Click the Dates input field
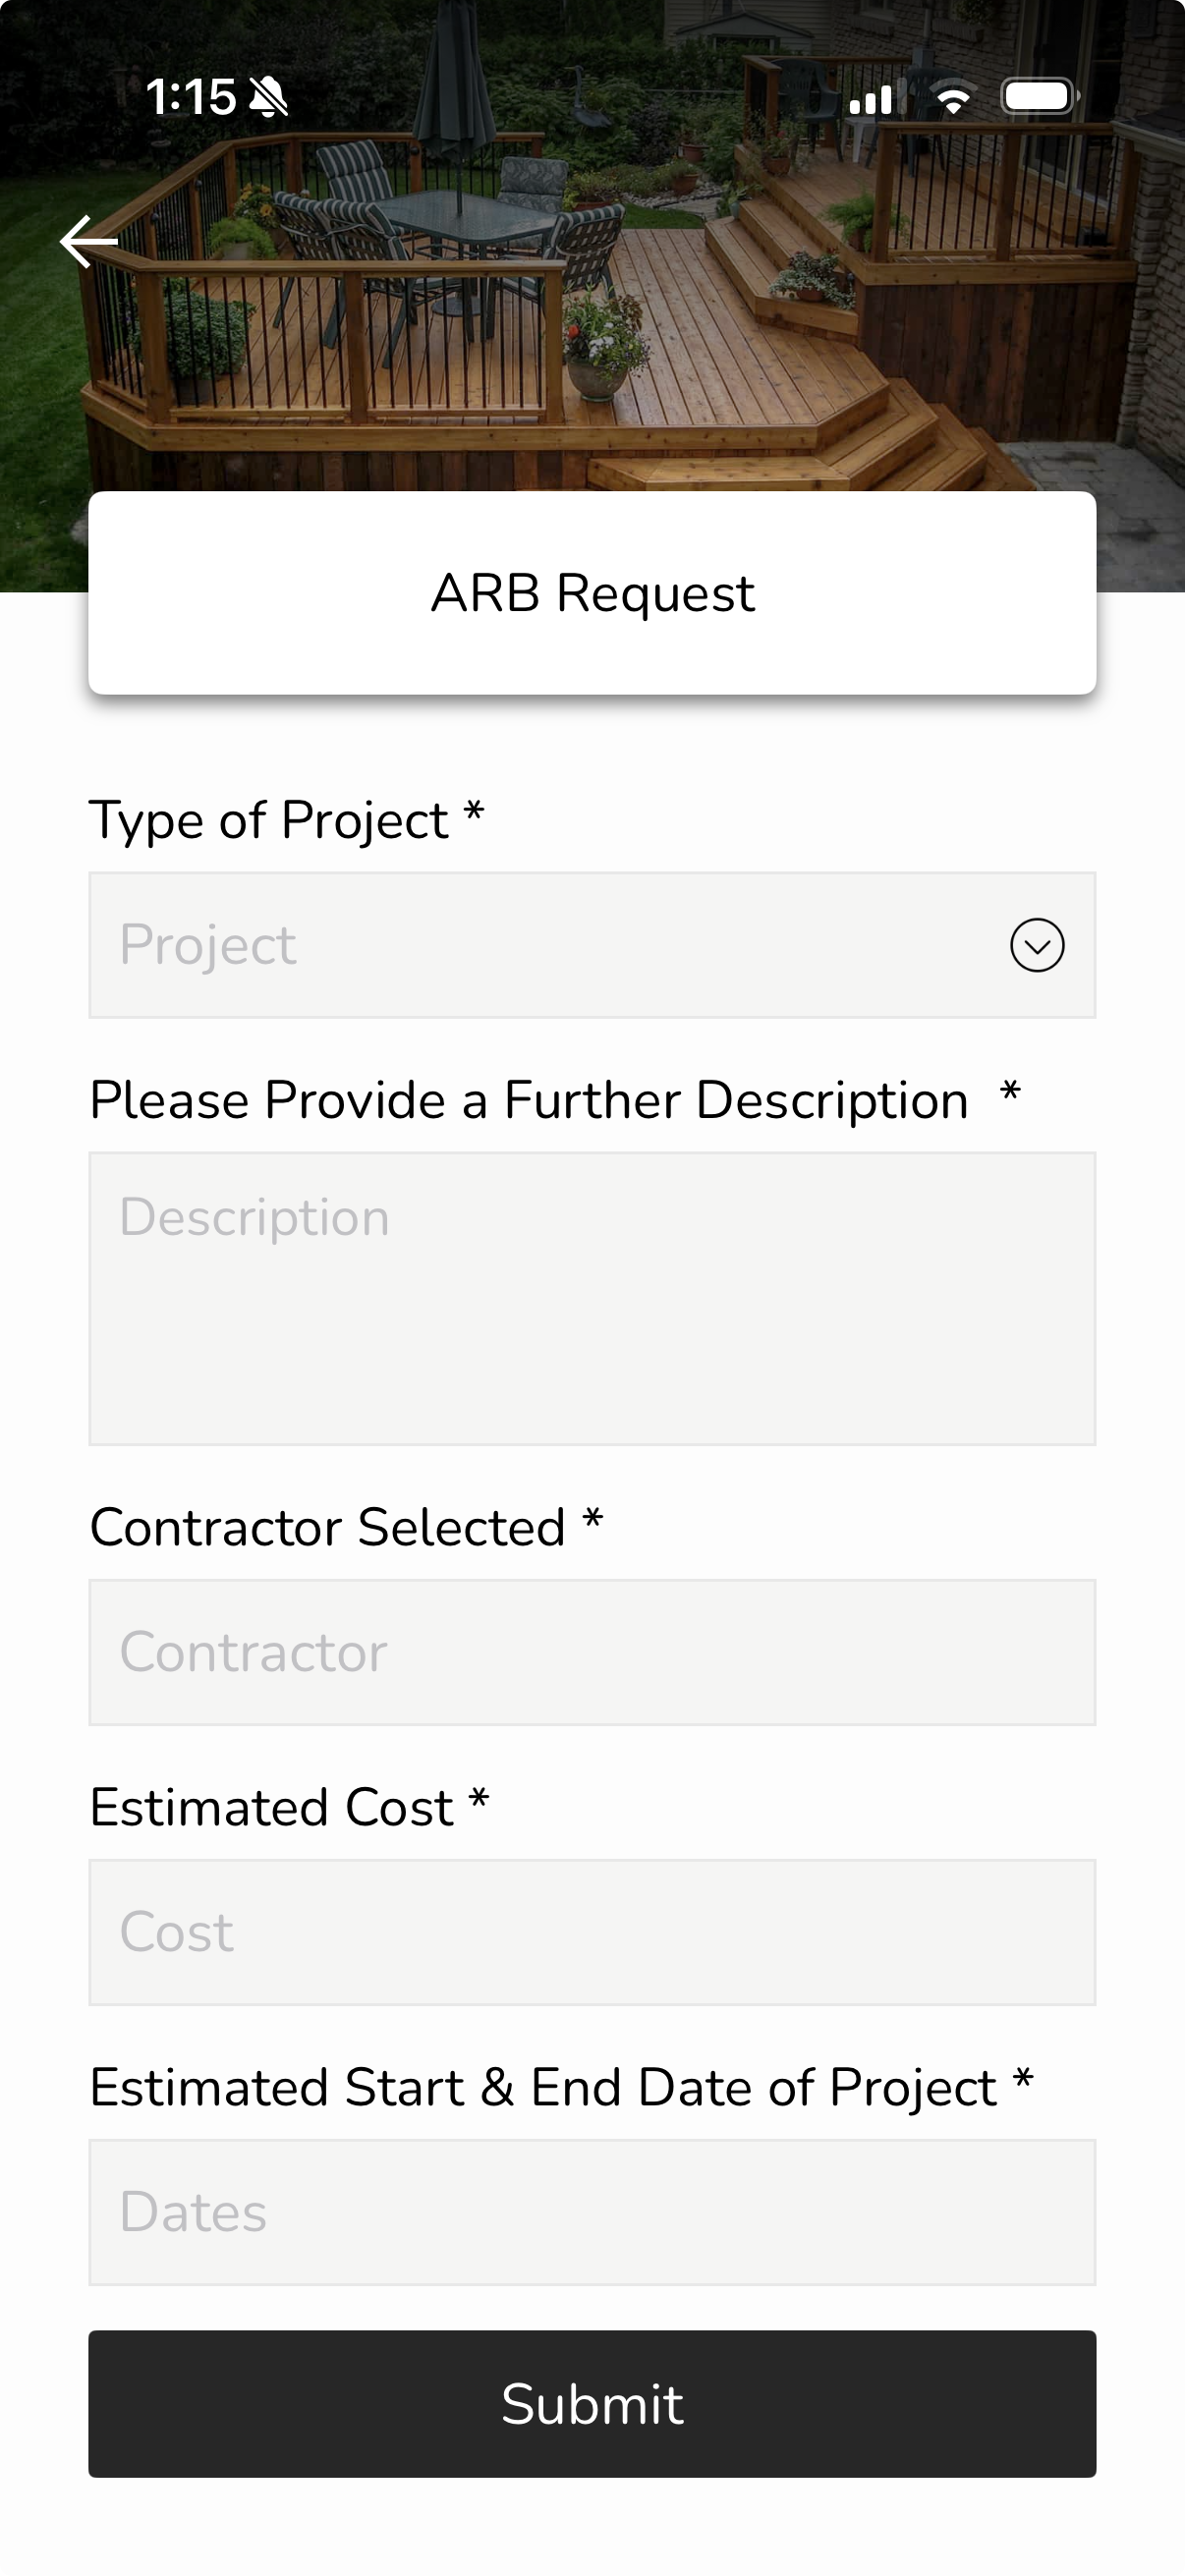This screenshot has width=1185, height=2576. tap(592, 2212)
